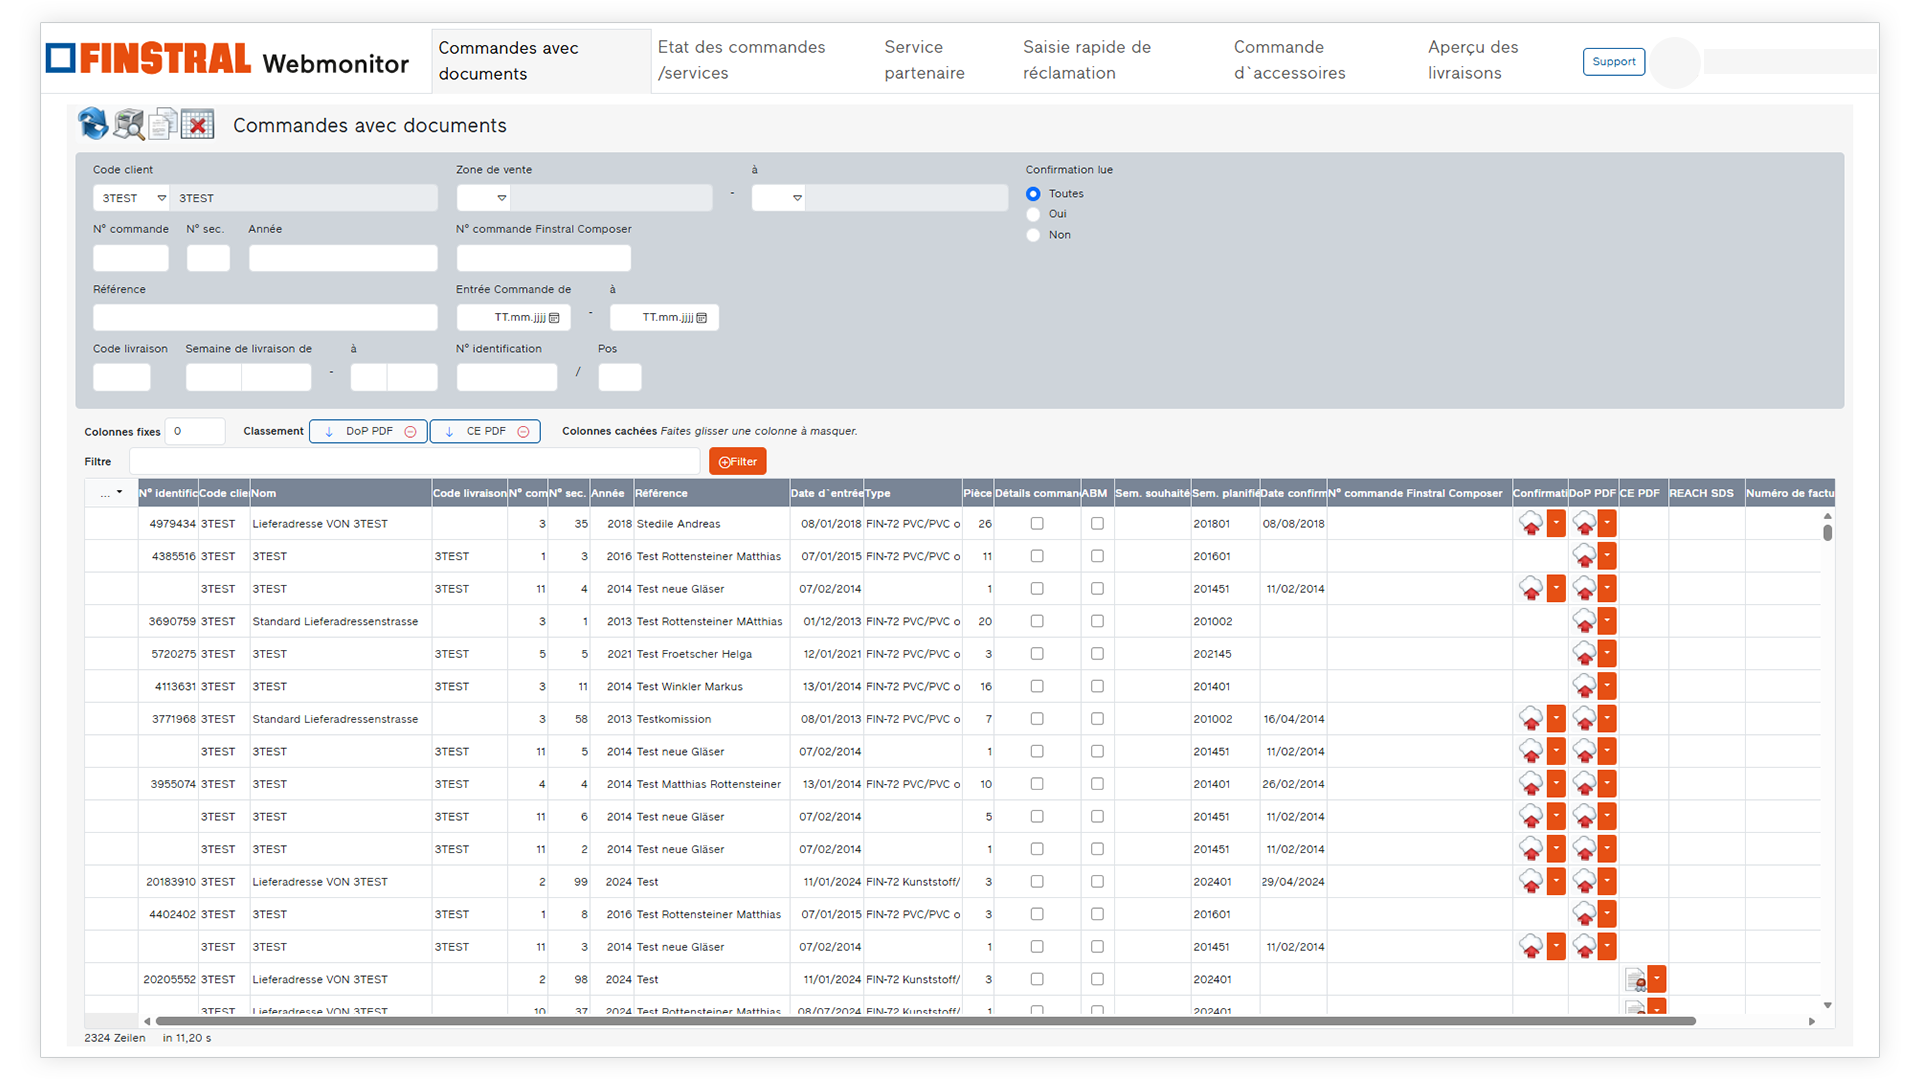Click the Finstral logo
Image resolution: width=1920 pixels, height=1080 pixels.
point(148,59)
